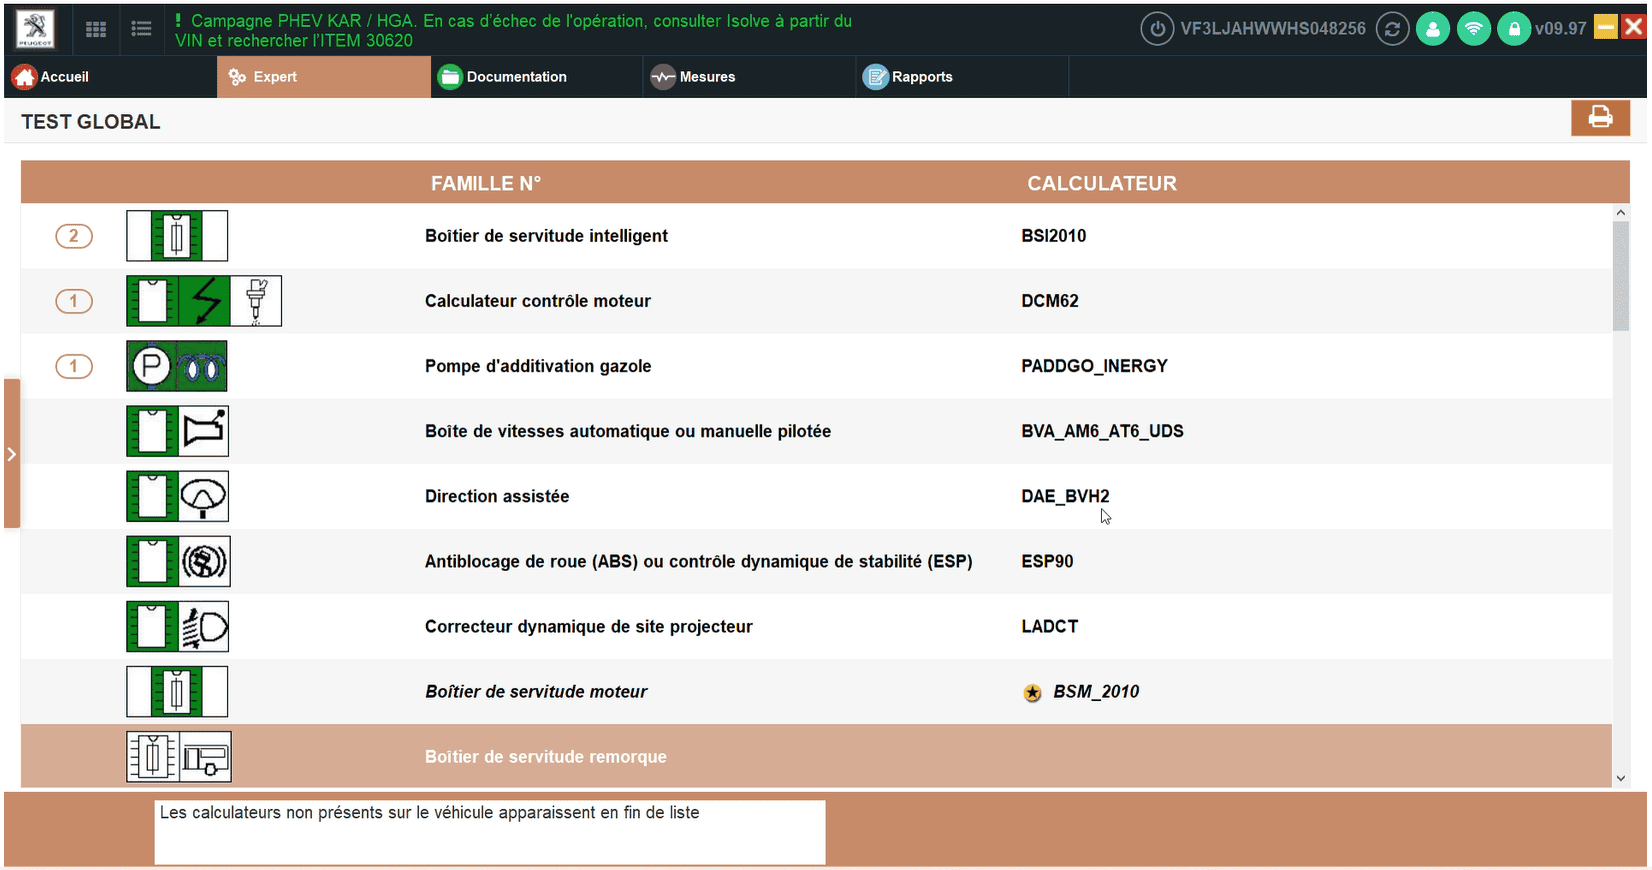The image size is (1652, 870).
Task: Open Boîtier de servitude moteur text
Action: coord(536,691)
